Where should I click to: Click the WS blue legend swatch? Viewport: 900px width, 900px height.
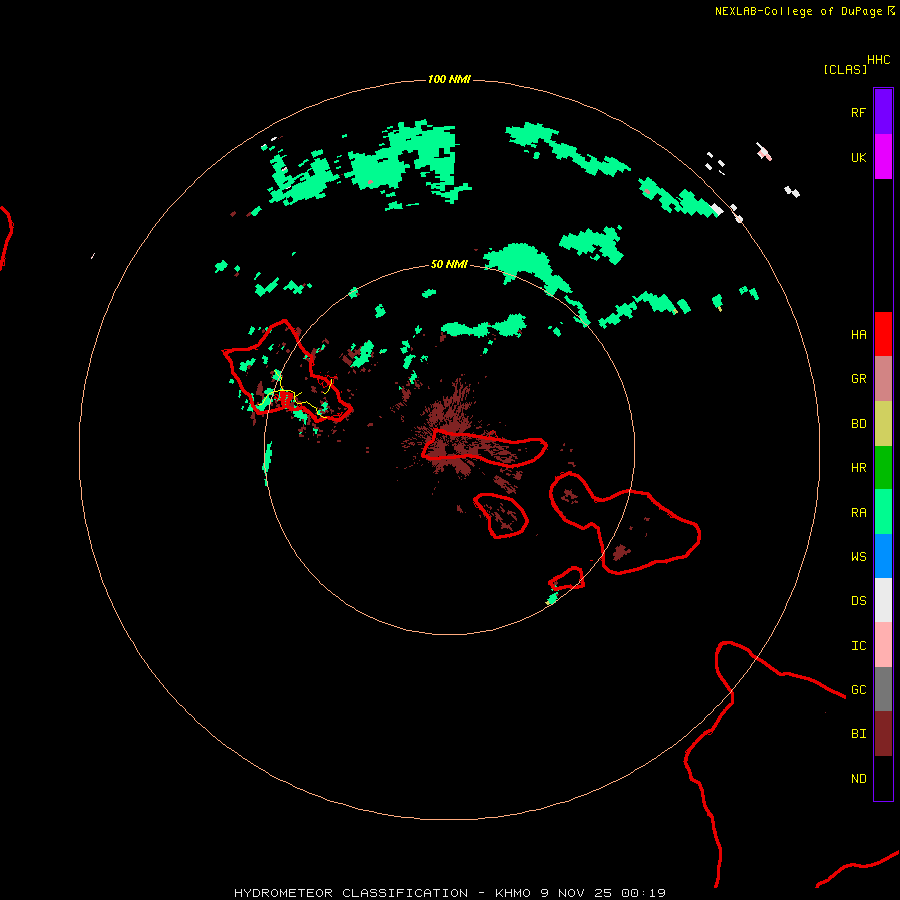click(883, 556)
